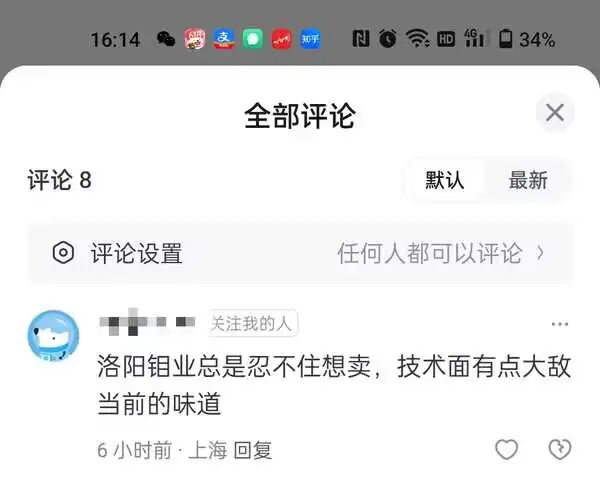Viewport: 600px width, 481px height.
Task: Dislike comment with broken heart icon
Action: click(x=560, y=449)
